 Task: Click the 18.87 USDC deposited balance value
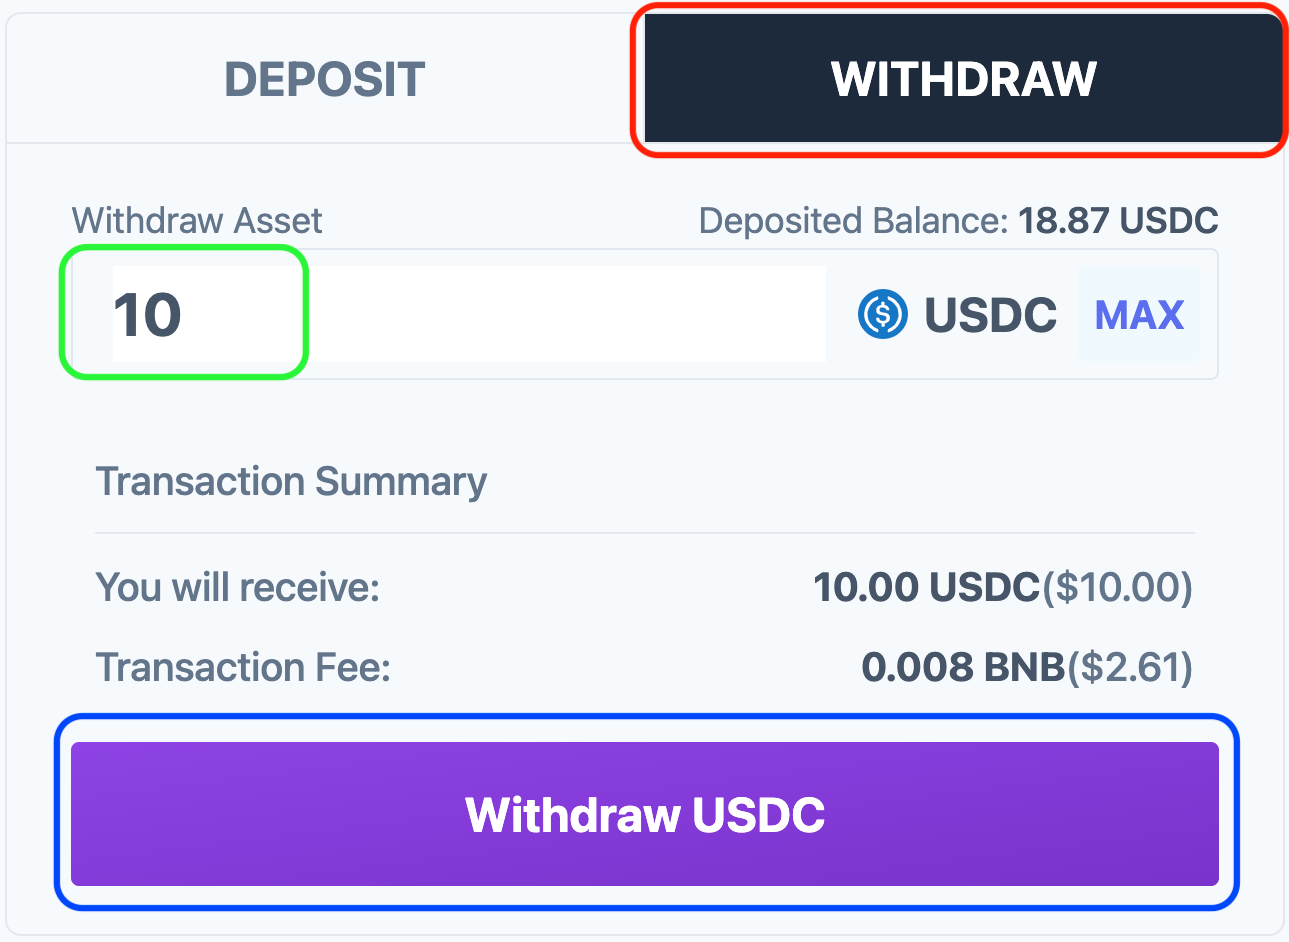click(1118, 220)
